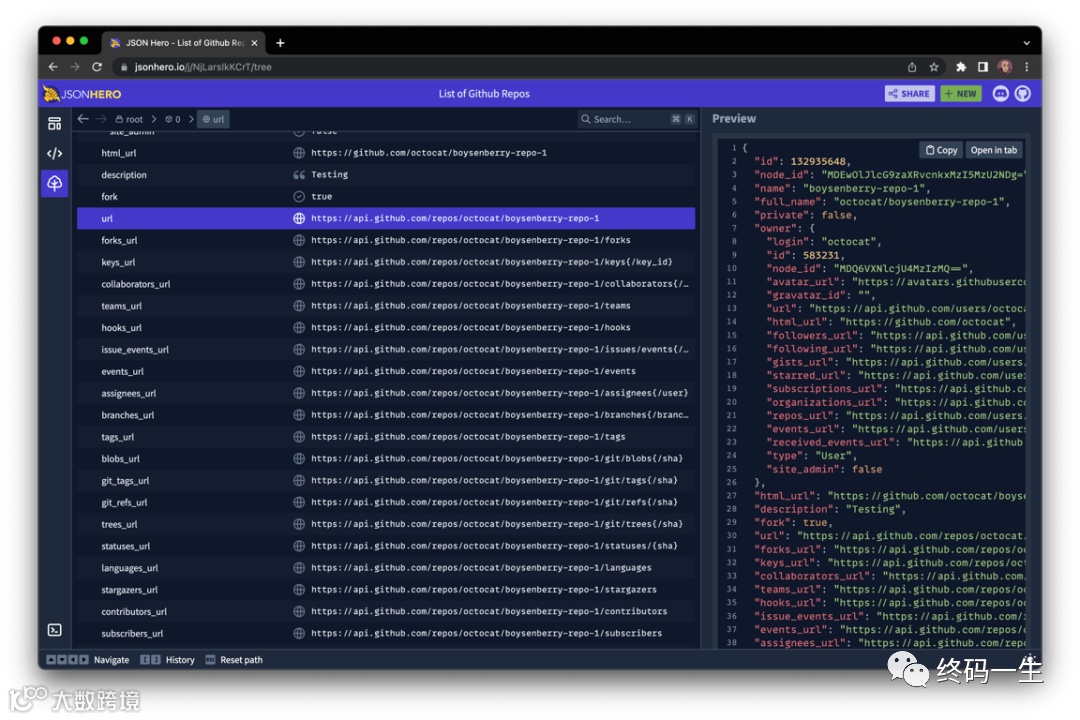The image size is (1080, 720).
Task: Bookmark this page with star icon
Action: pos(934,67)
